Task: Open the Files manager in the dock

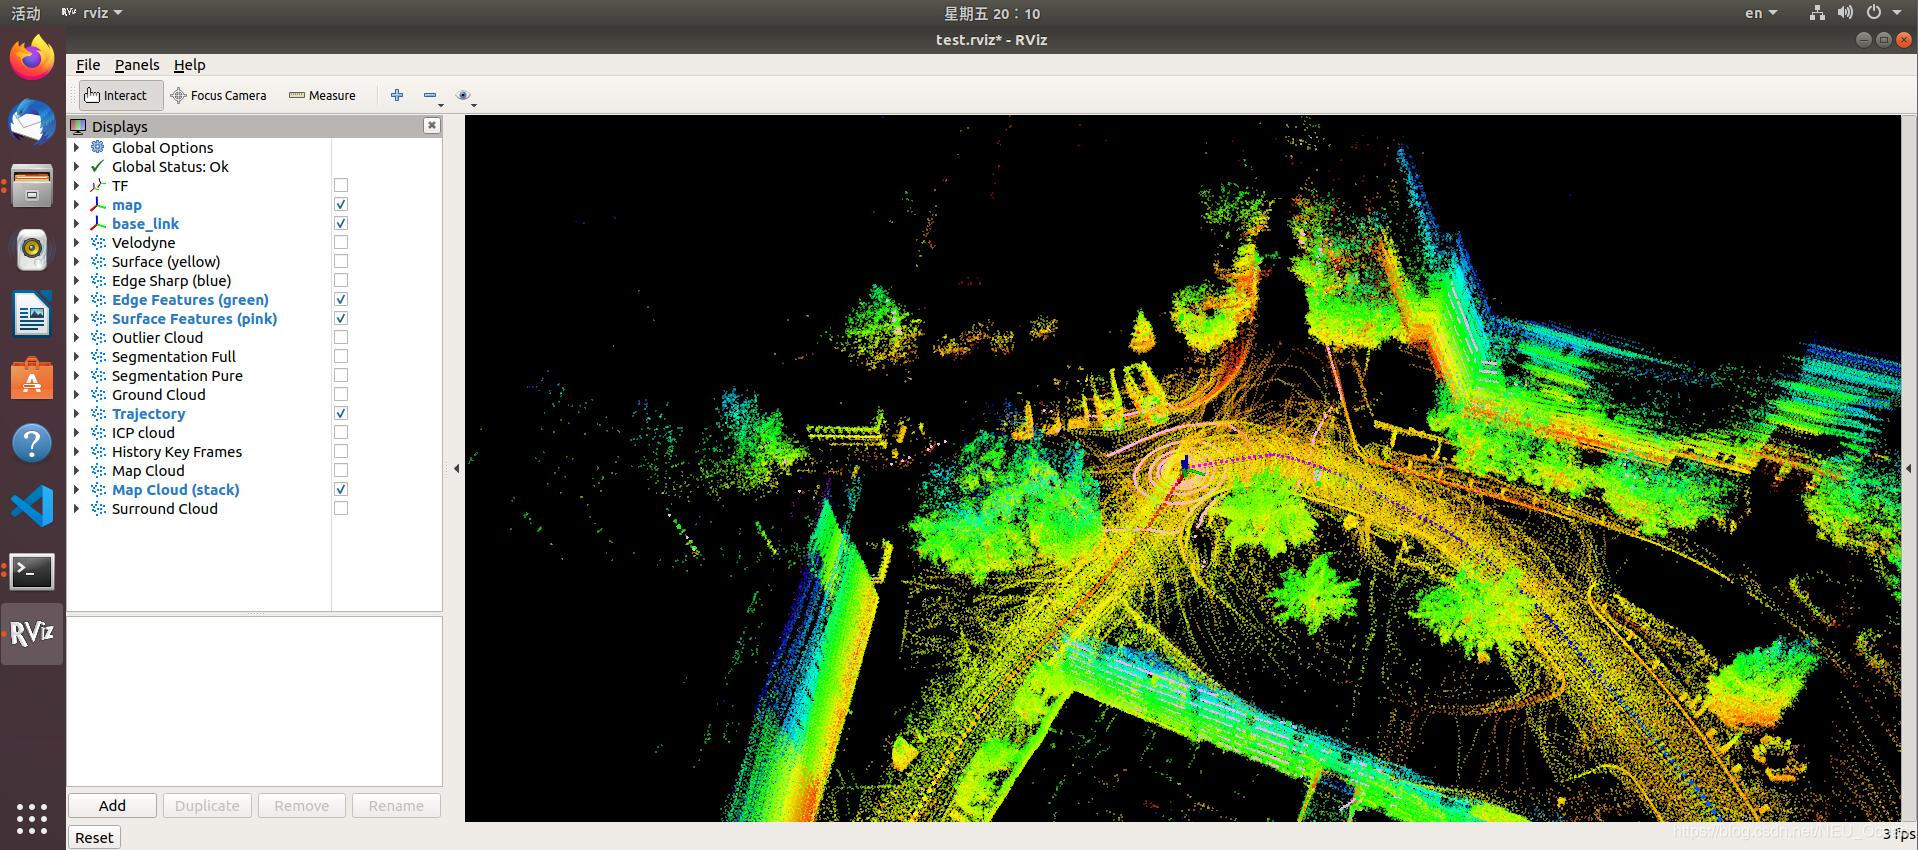Action: 32,186
